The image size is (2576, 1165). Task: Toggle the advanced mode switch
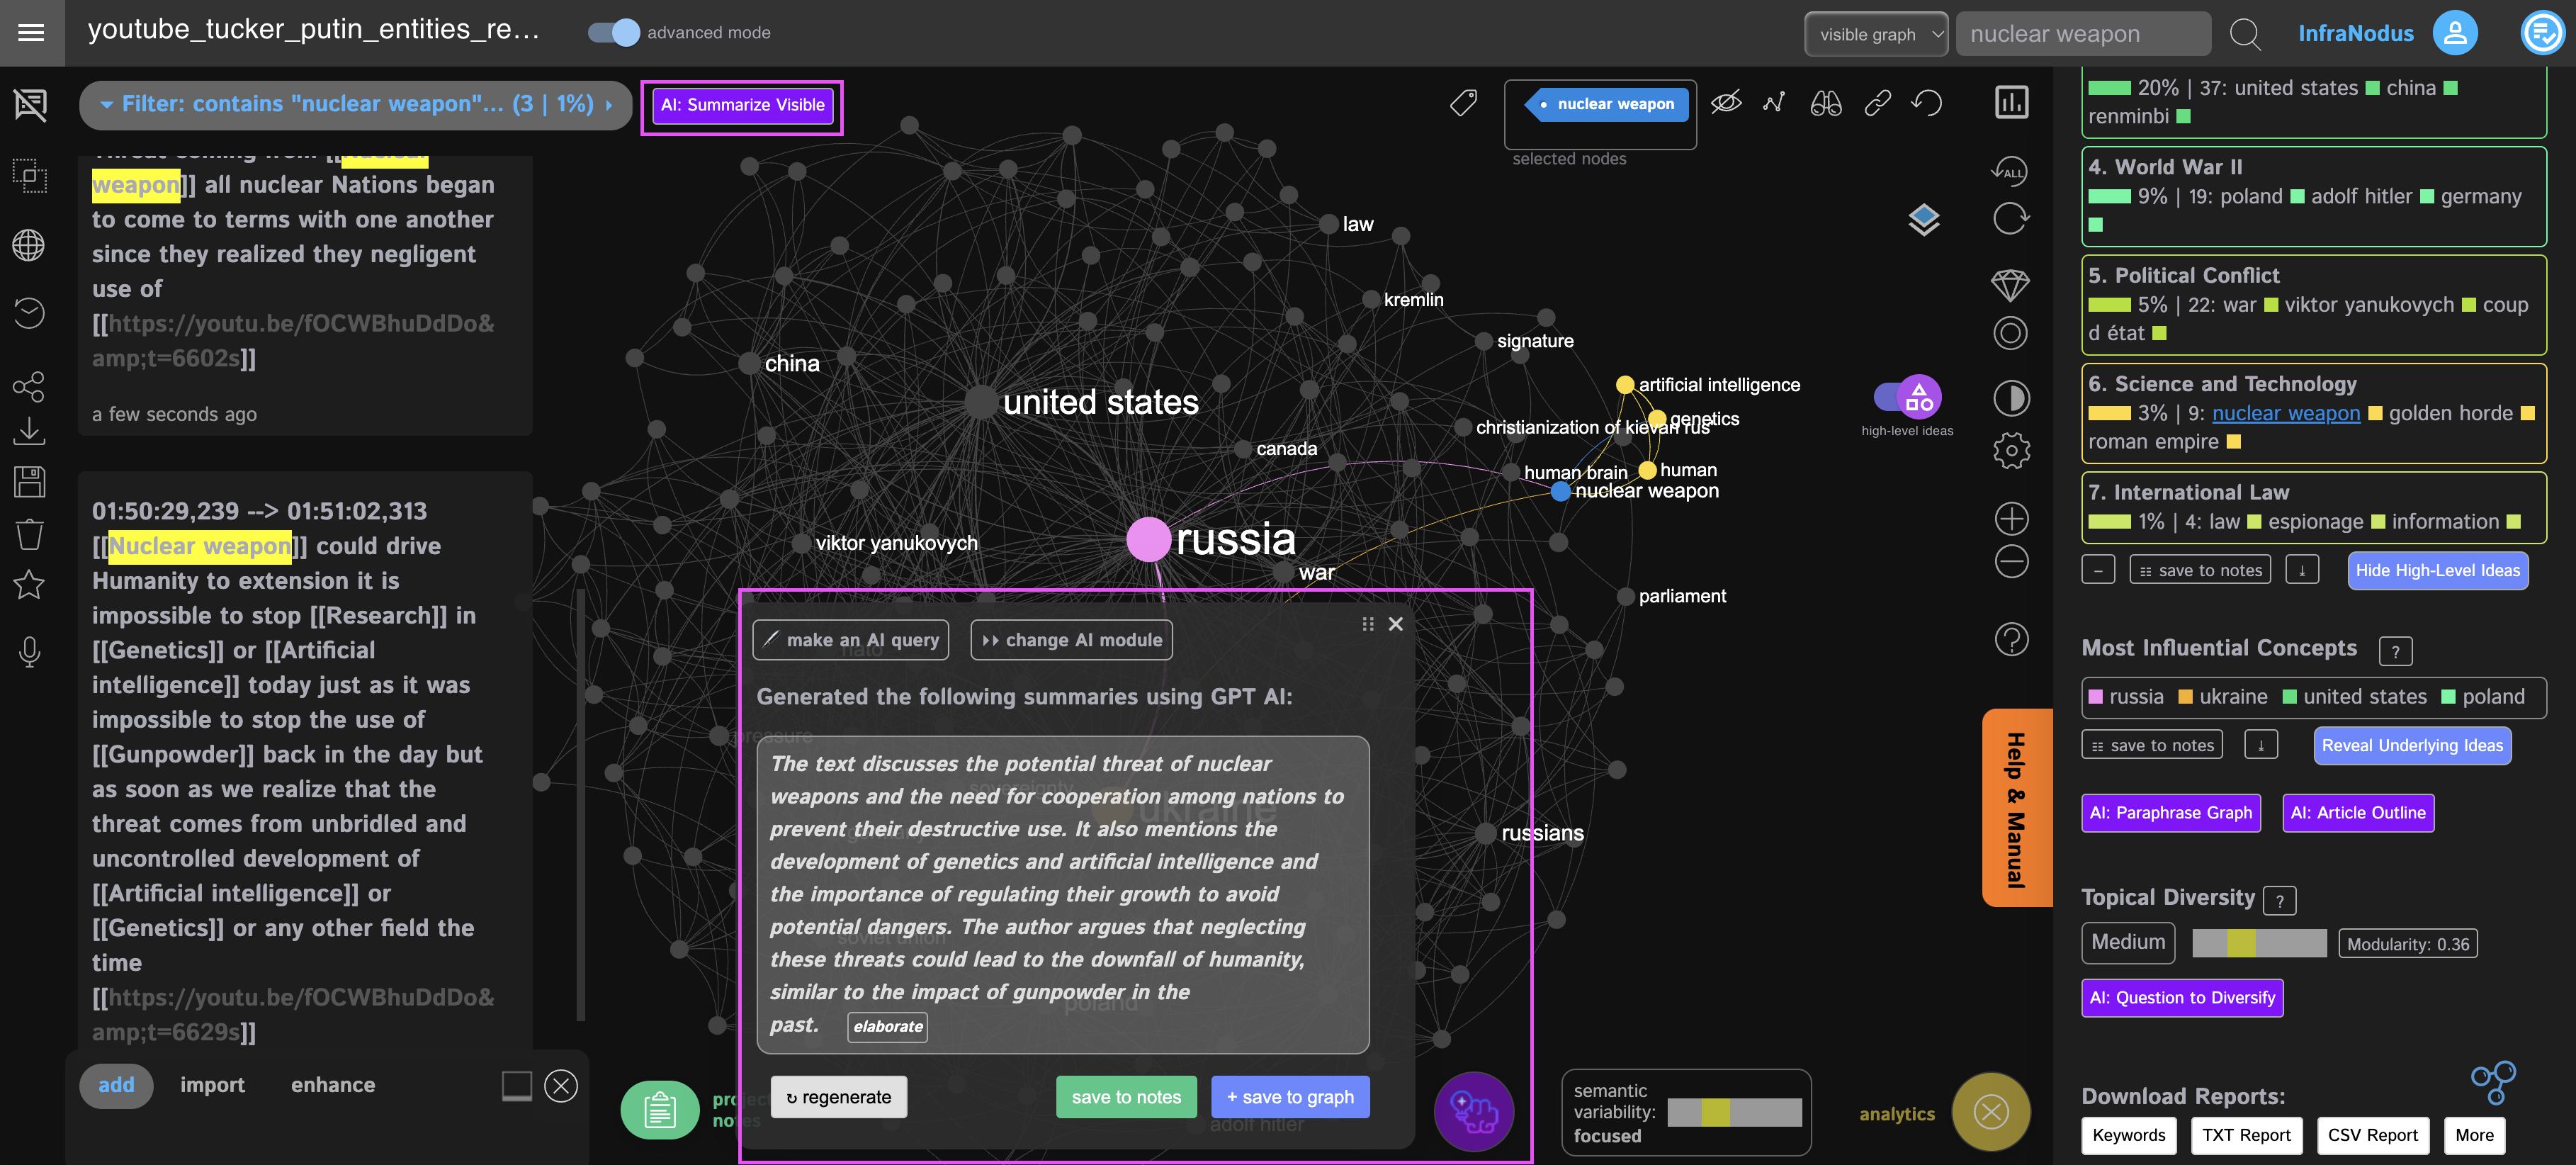click(x=613, y=32)
